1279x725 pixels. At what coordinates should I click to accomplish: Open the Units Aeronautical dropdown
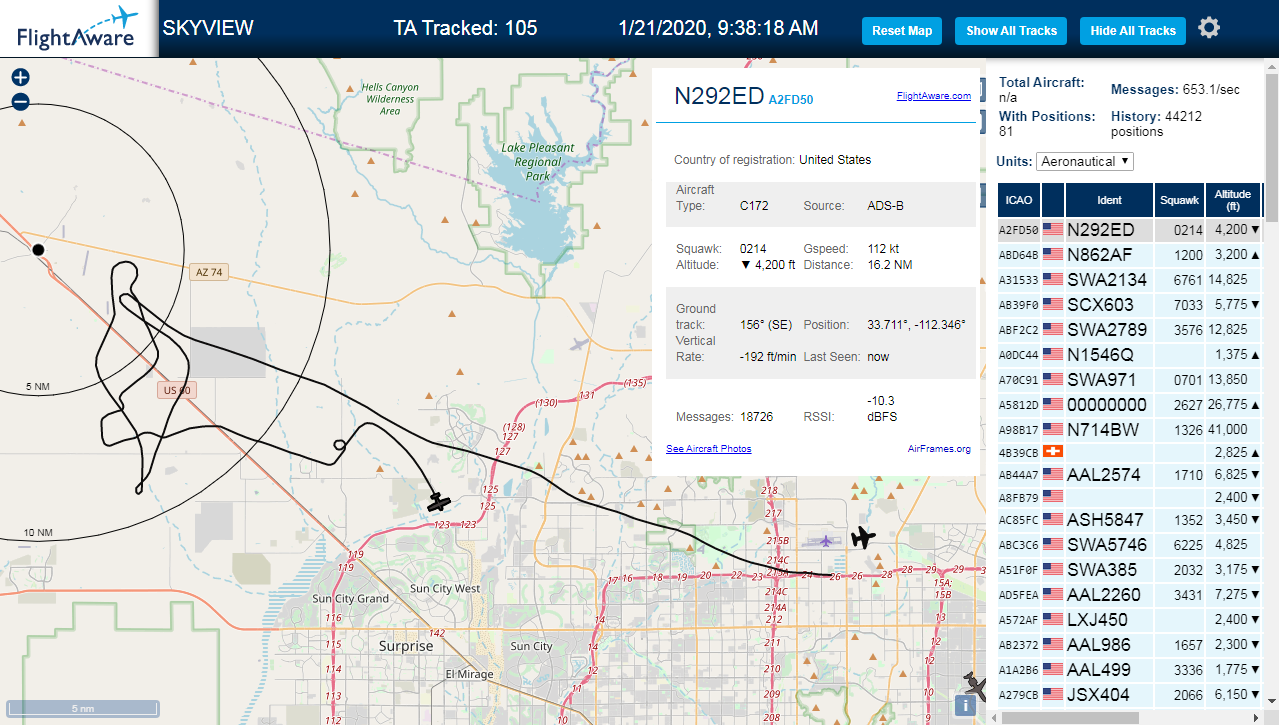(x=1085, y=161)
